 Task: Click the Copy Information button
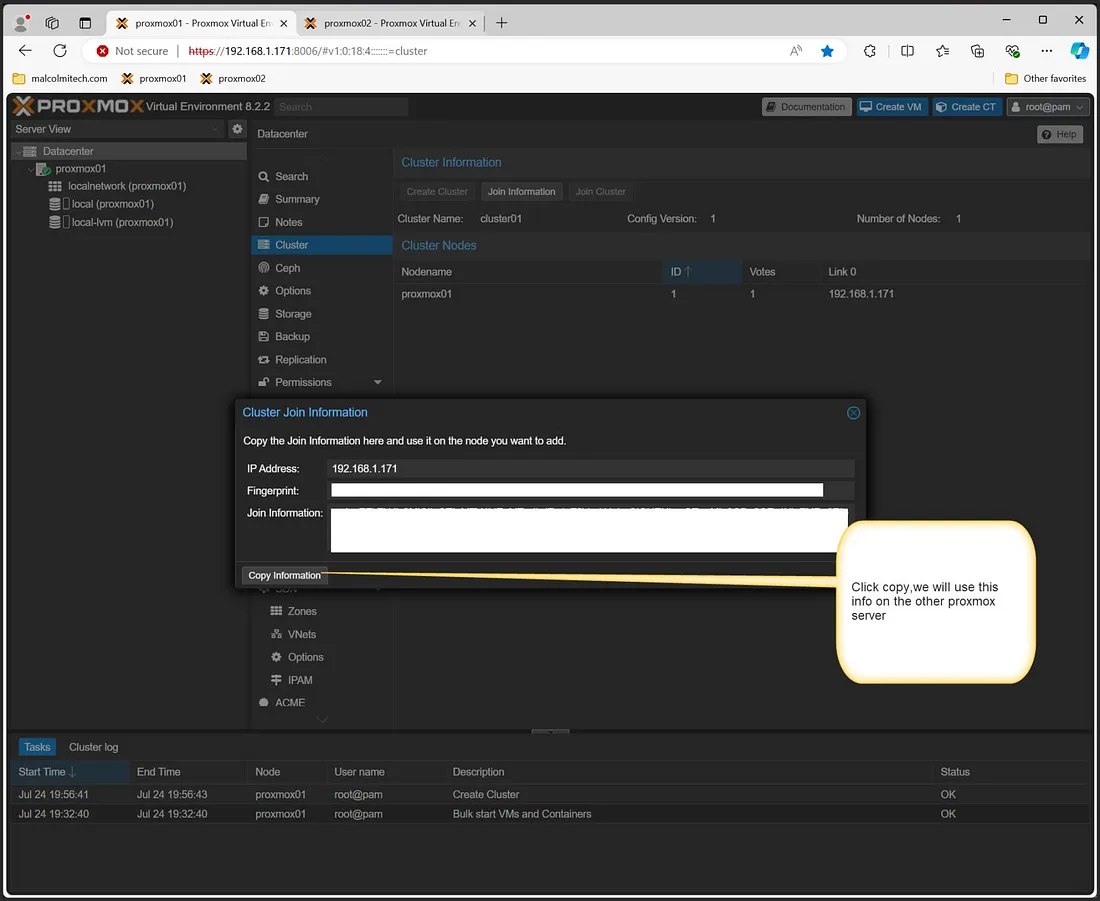click(284, 575)
